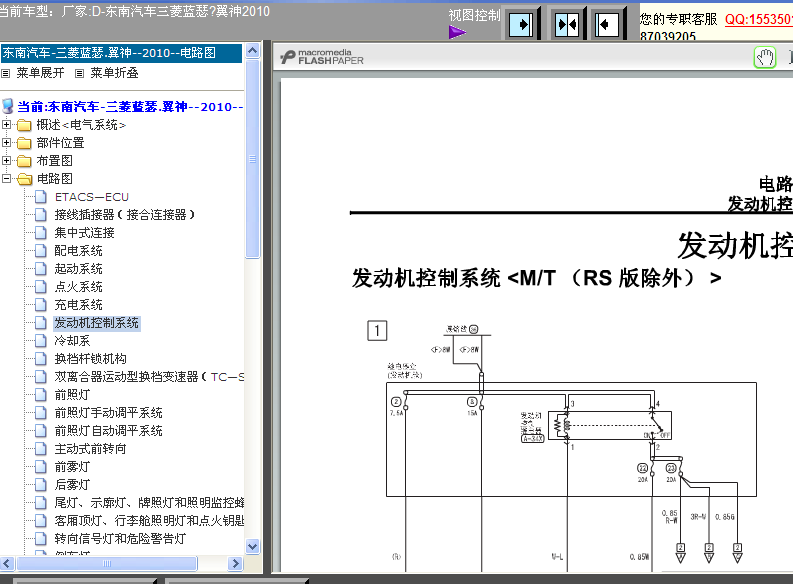Click the page icon beside 起动系统

pyautogui.click(x=41, y=268)
